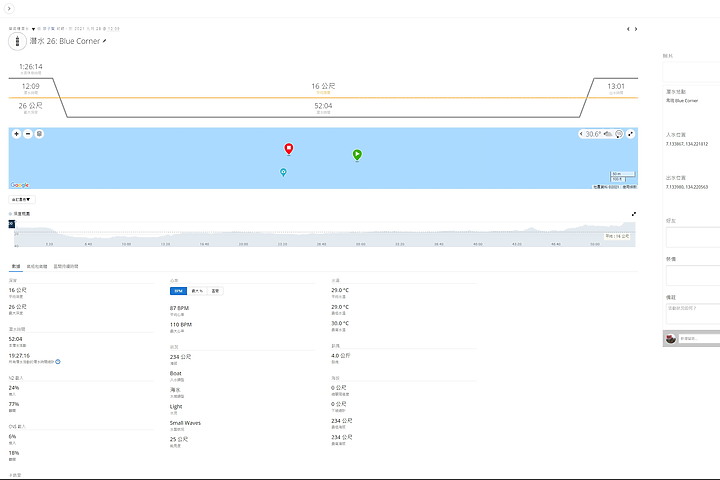720x480 pixels.
Task: Collapse the weather panel showing 30.6°
Action: point(581,134)
